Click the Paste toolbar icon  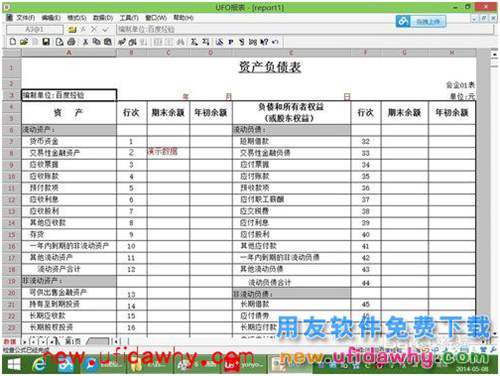click(108, 42)
